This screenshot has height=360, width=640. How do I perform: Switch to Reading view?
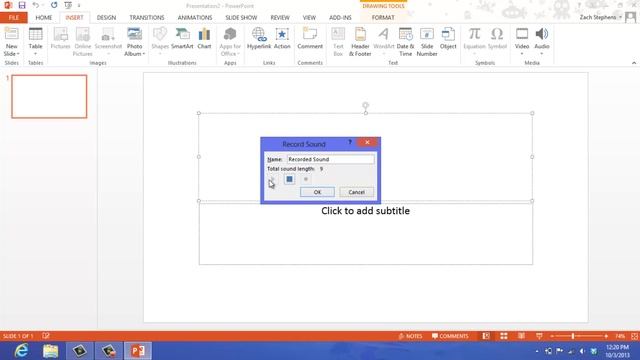pyautogui.click(x=521, y=336)
